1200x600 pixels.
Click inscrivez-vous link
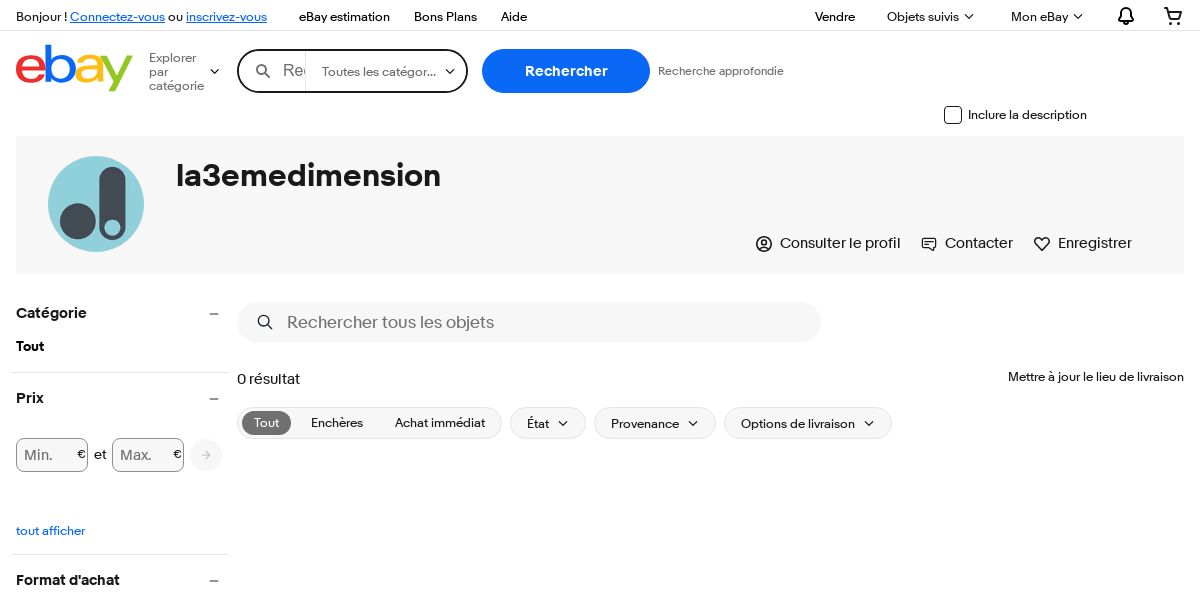click(226, 16)
